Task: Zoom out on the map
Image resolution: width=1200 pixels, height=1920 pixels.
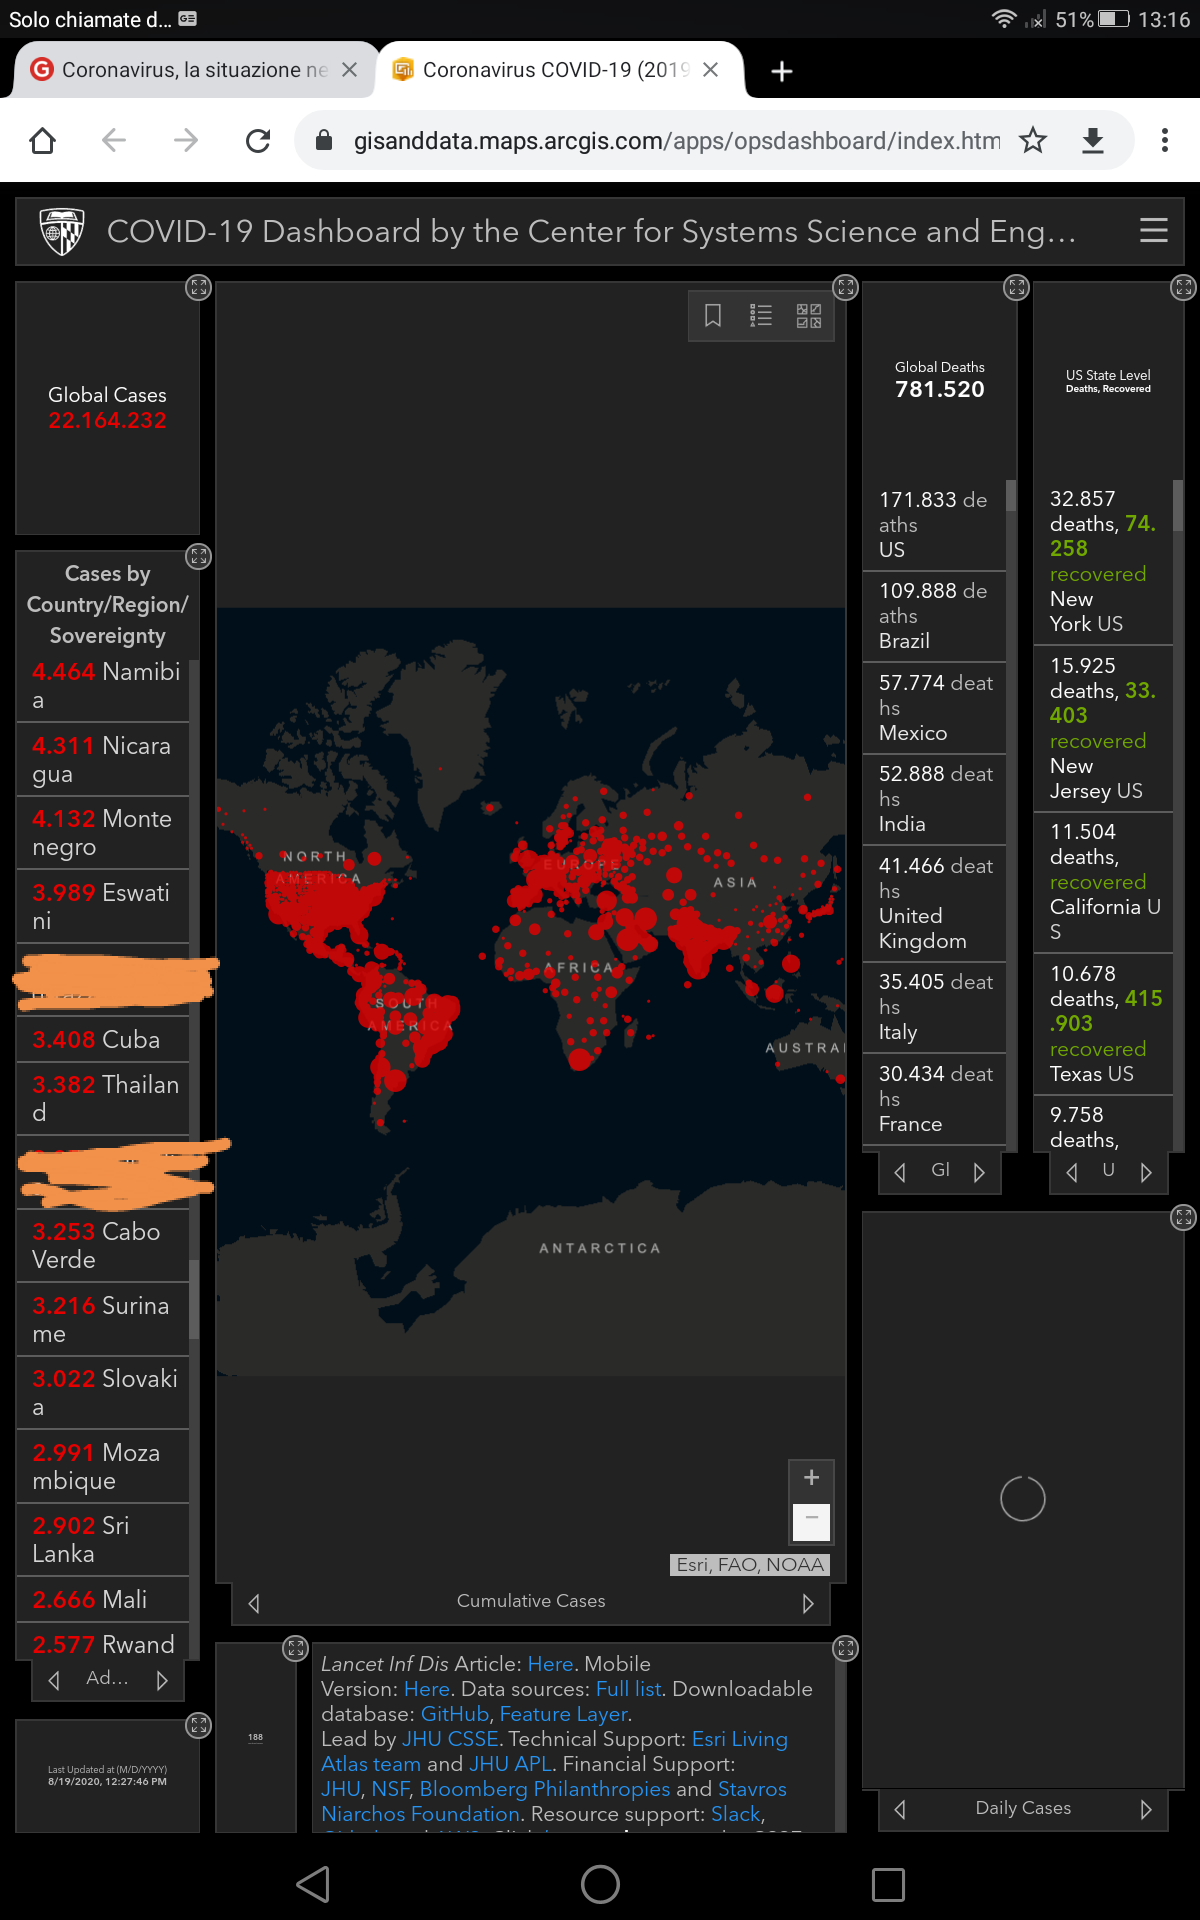Action: pos(811,1521)
